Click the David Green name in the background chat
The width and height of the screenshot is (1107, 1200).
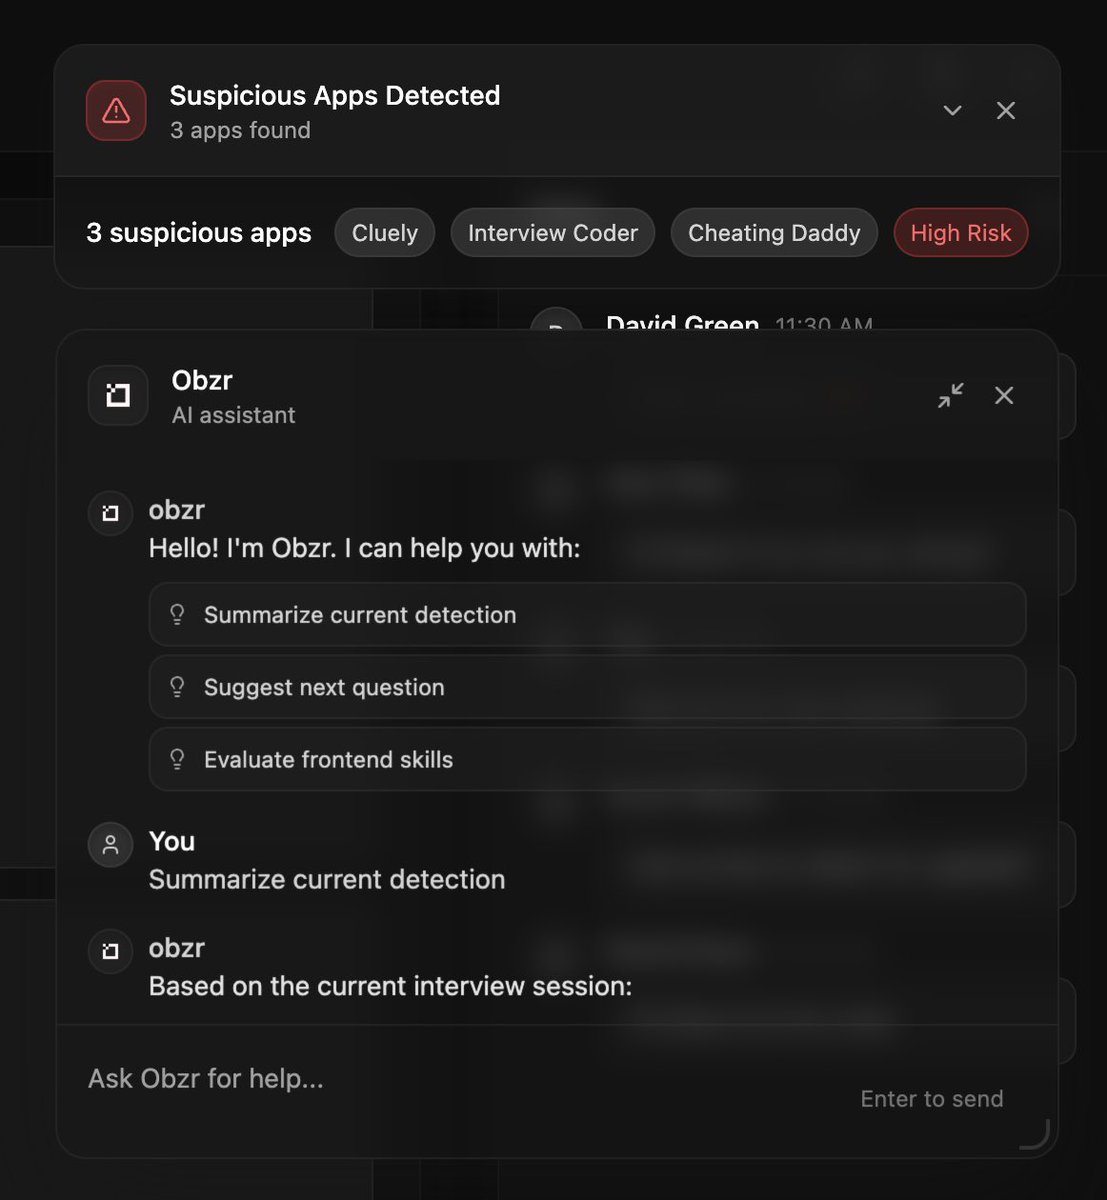point(682,322)
